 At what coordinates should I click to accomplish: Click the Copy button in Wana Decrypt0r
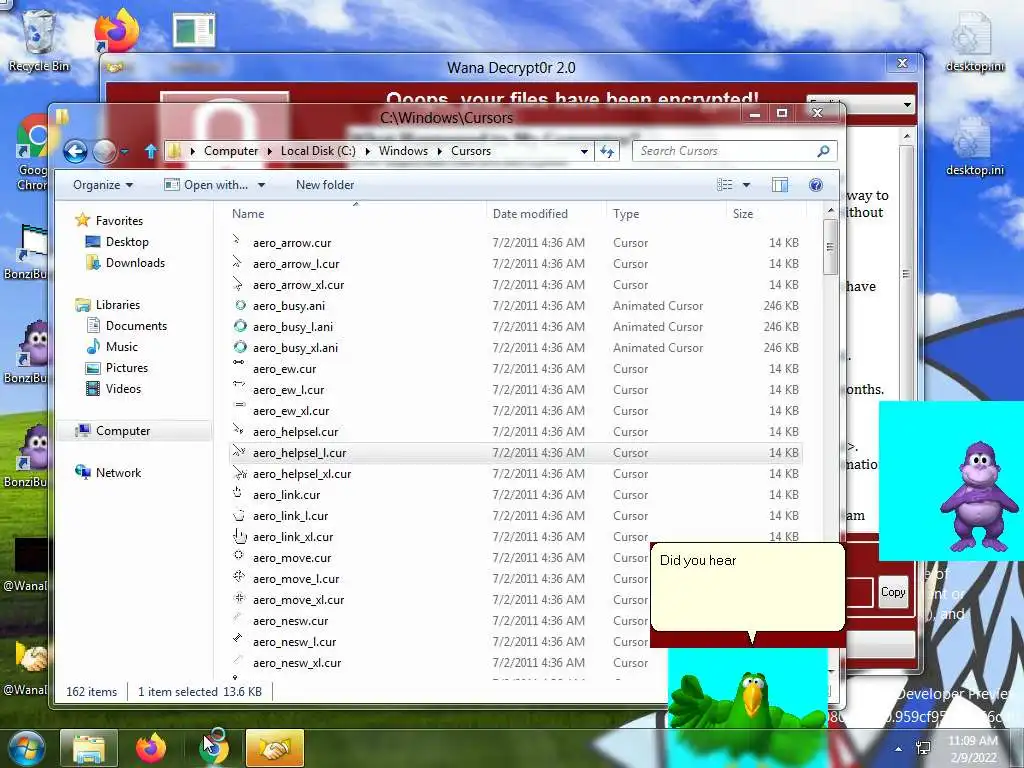pyautogui.click(x=893, y=592)
